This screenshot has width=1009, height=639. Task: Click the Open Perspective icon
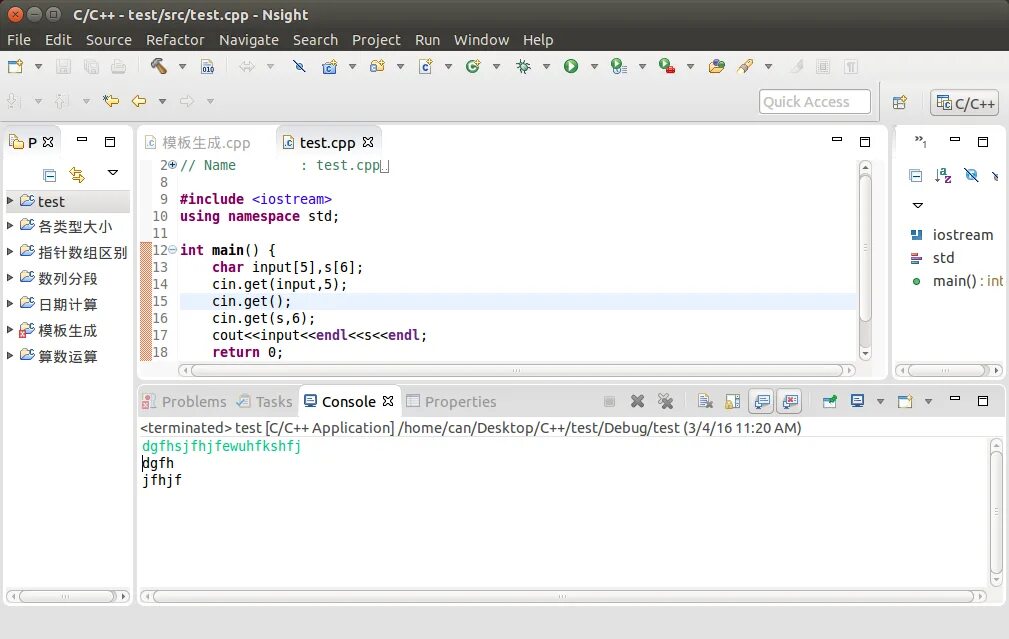point(900,102)
